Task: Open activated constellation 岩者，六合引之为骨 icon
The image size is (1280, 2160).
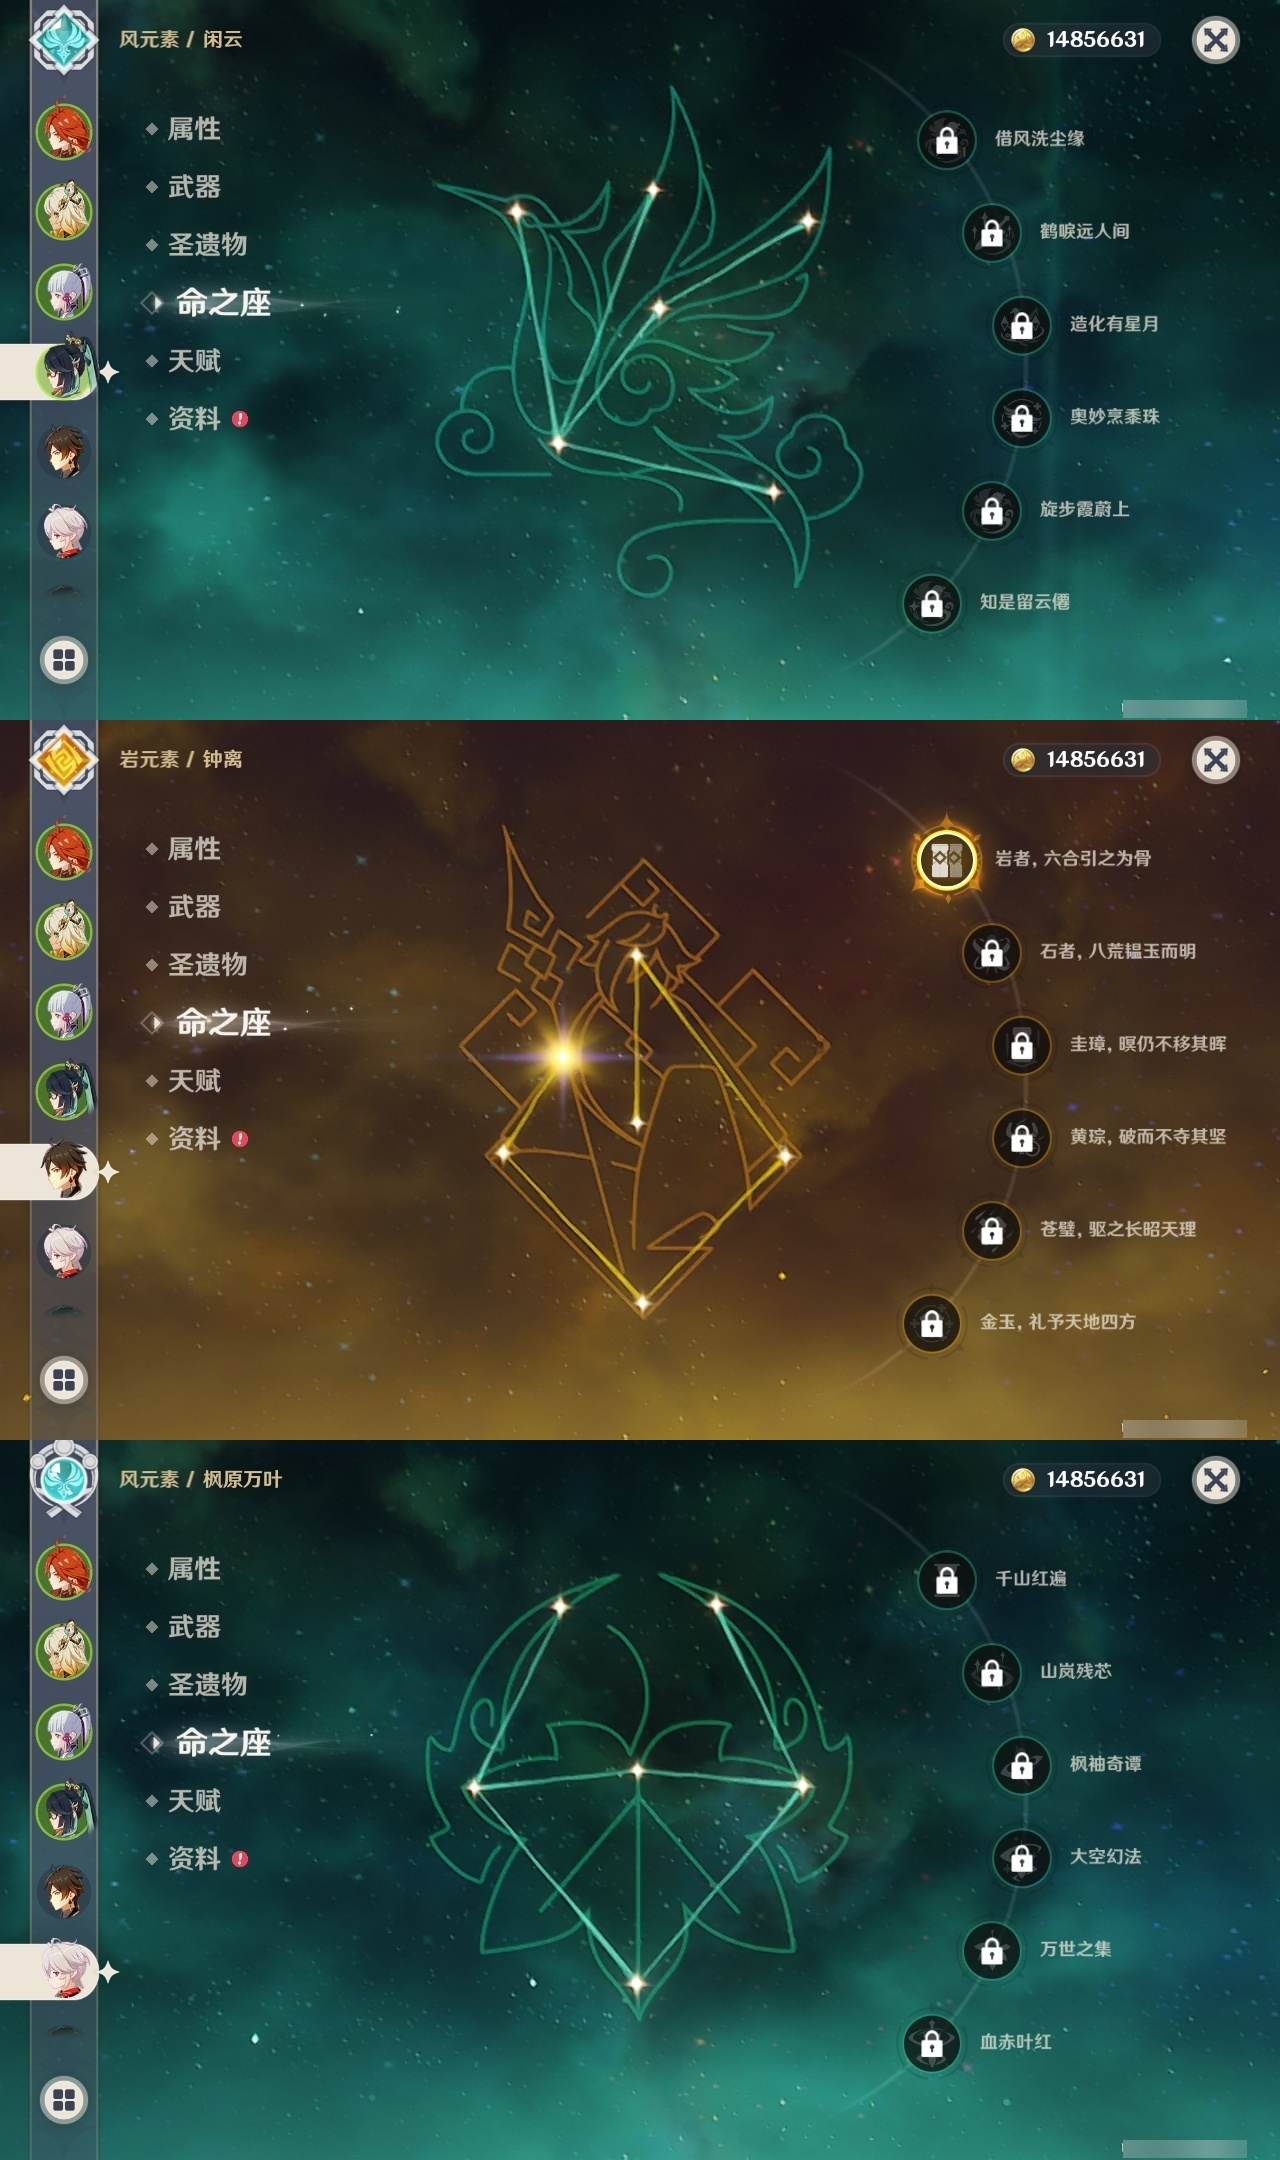Action: tap(946, 859)
